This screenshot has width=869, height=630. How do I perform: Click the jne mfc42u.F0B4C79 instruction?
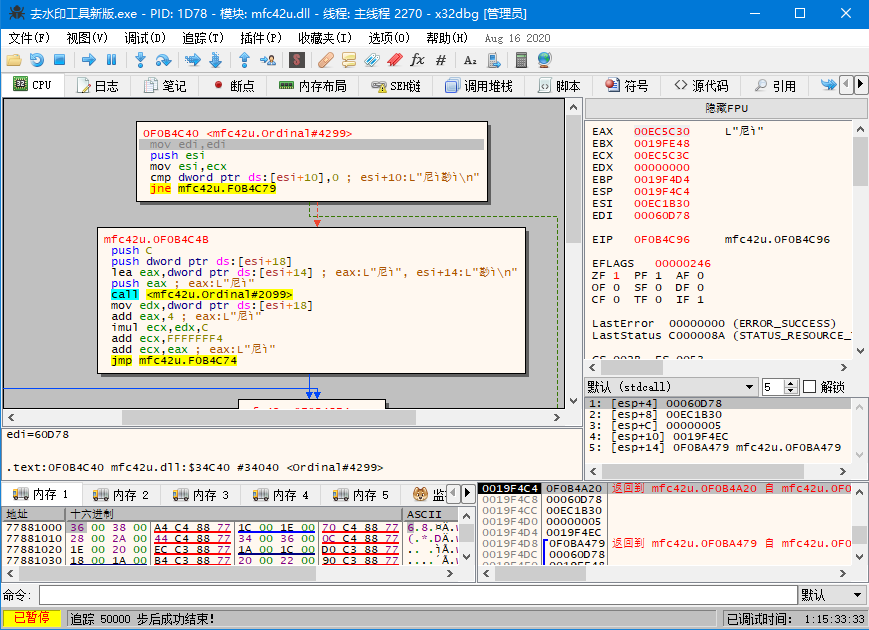click(213, 188)
